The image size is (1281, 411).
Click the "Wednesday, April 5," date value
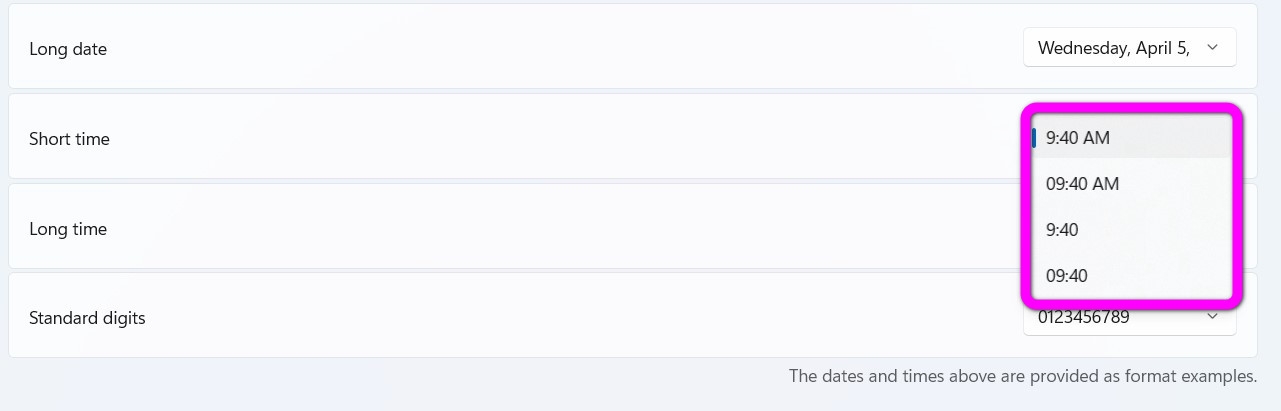coord(1113,48)
